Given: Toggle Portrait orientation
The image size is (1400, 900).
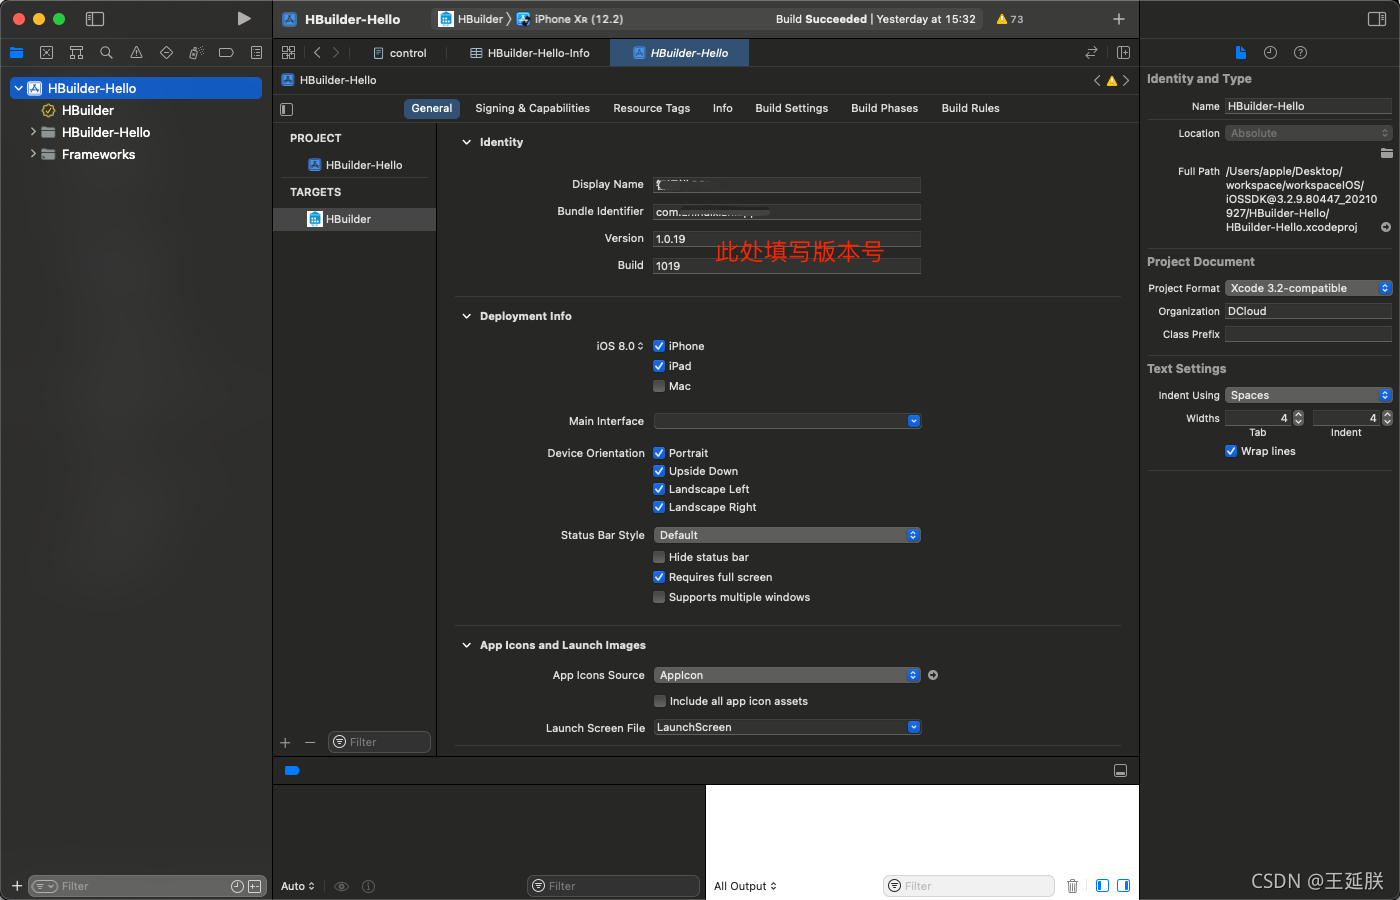Looking at the screenshot, I should 659,453.
